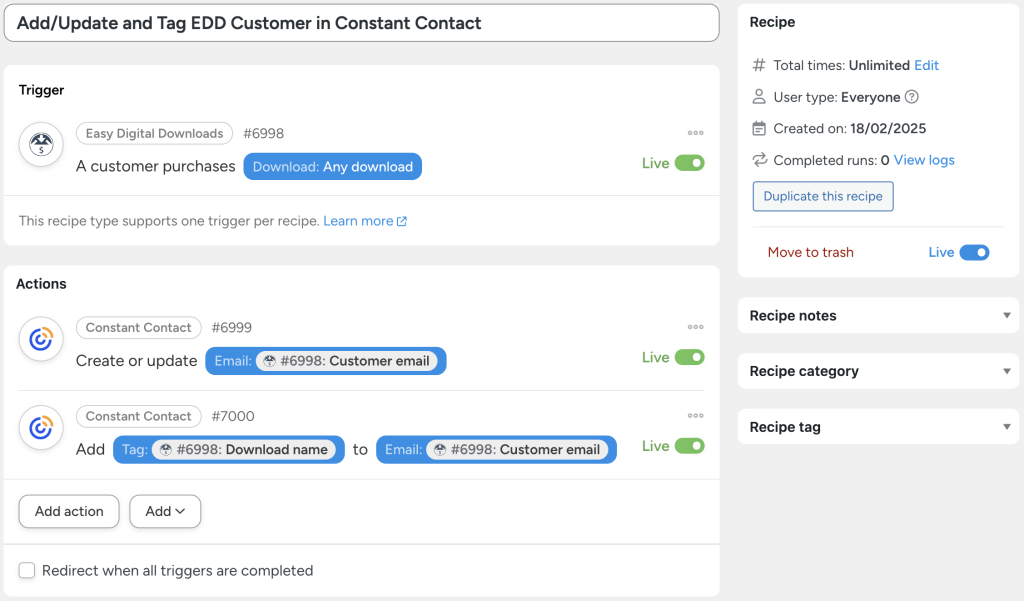The width and height of the screenshot is (1024, 601).
Task: Click the Constant Contact icon on action #6999
Action: click(40, 340)
